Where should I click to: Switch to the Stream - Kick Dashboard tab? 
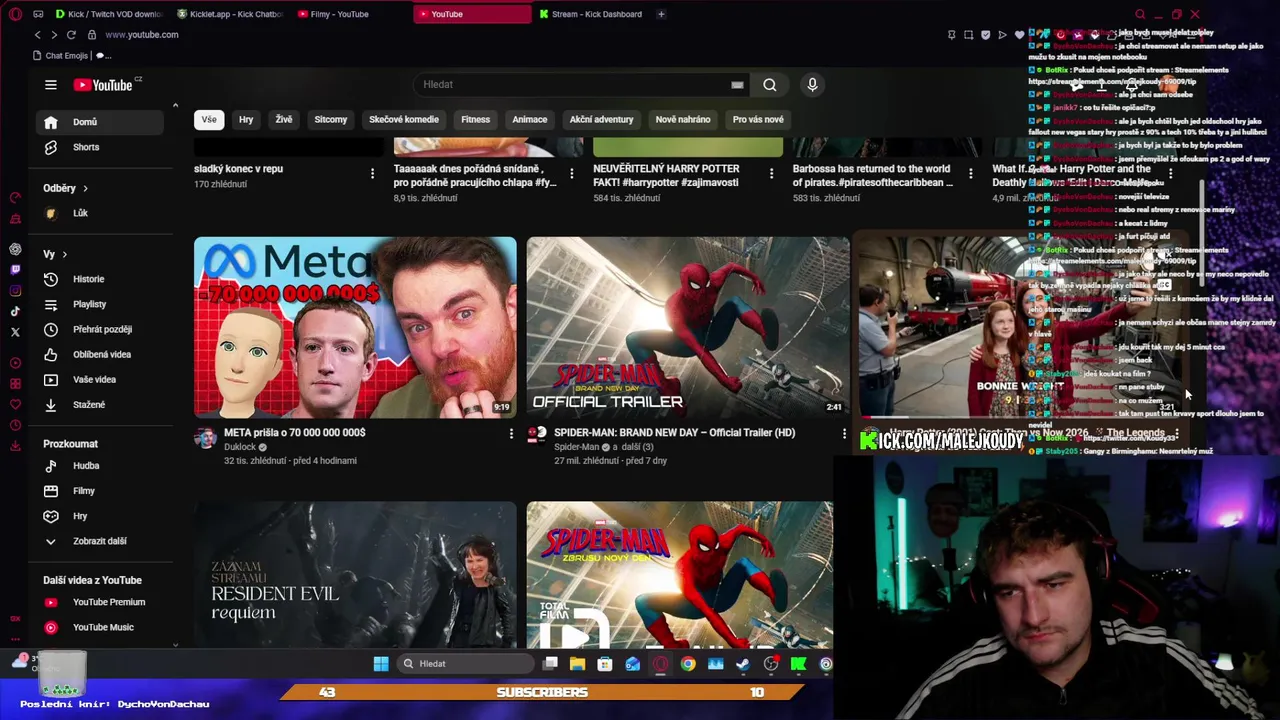point(590,14)
